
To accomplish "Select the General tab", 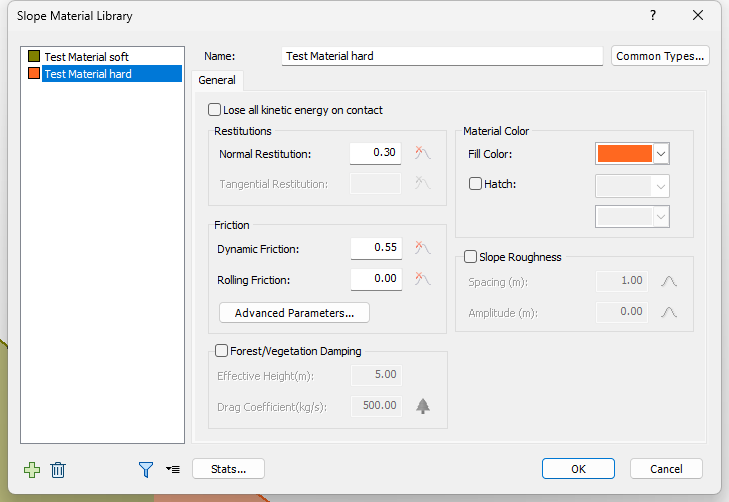I will 217,80.
